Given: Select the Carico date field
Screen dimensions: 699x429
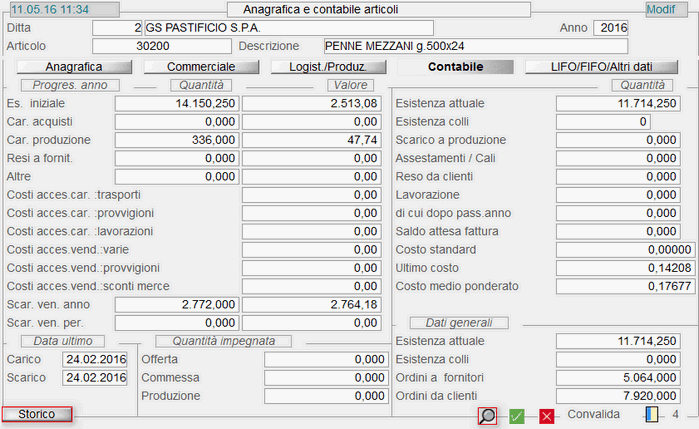Looking at the screenshot, I should pyautogui.click(x=95, y=359).
